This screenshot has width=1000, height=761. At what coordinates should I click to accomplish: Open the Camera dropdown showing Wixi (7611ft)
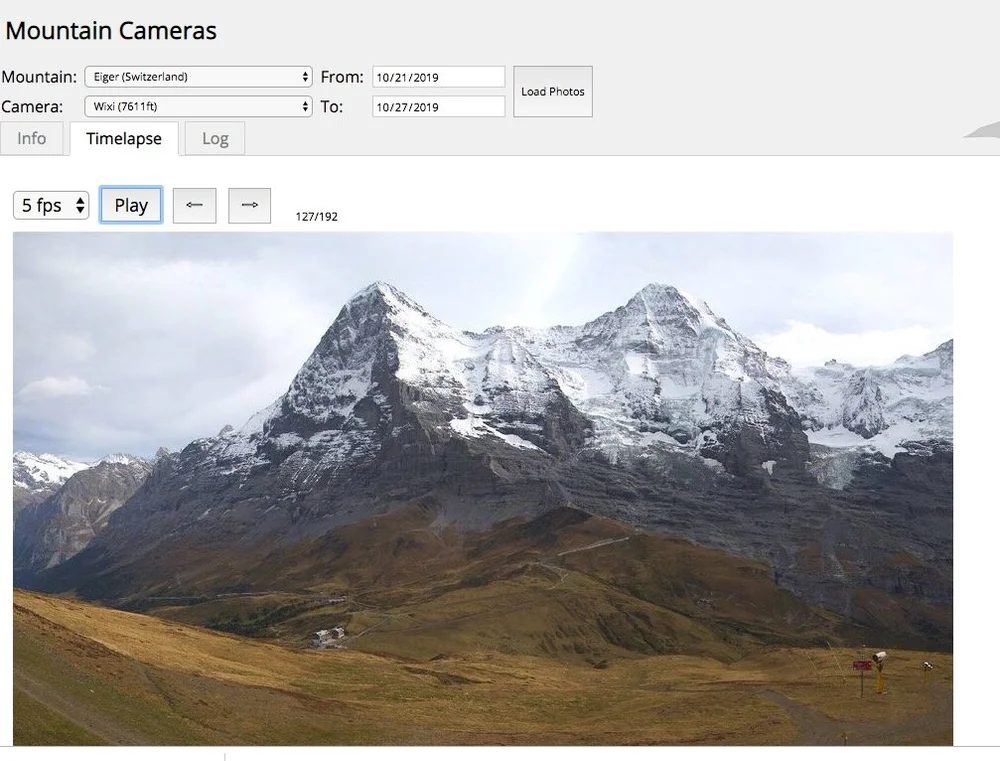click(198, 106)
